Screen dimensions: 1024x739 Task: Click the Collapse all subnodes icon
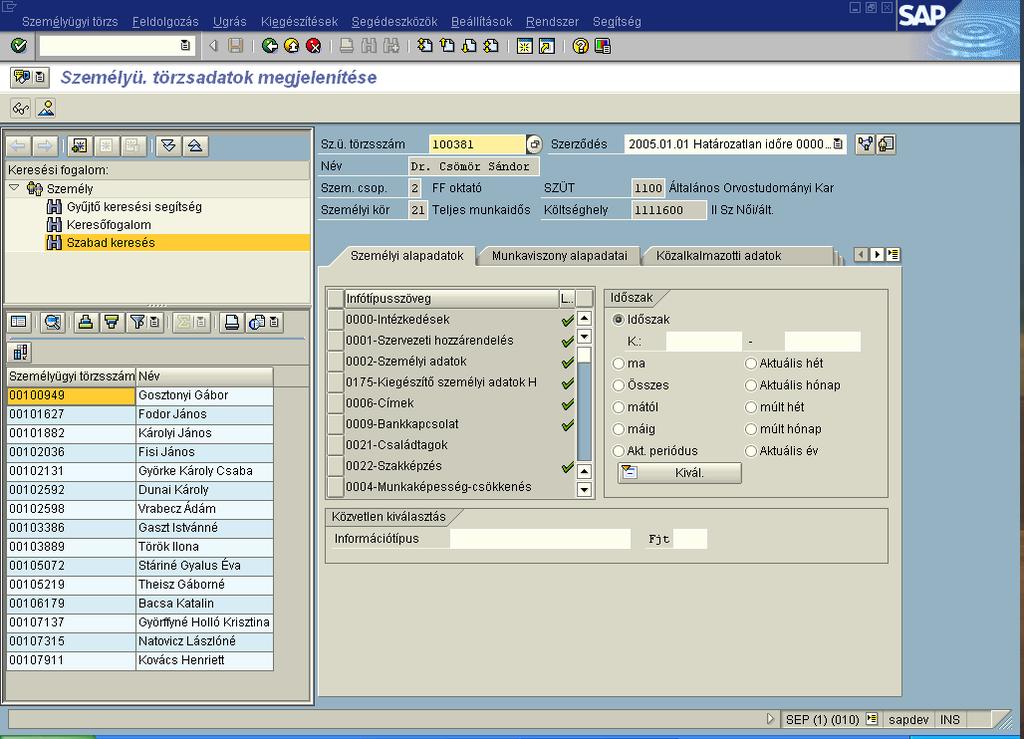(x=195, y=146)
